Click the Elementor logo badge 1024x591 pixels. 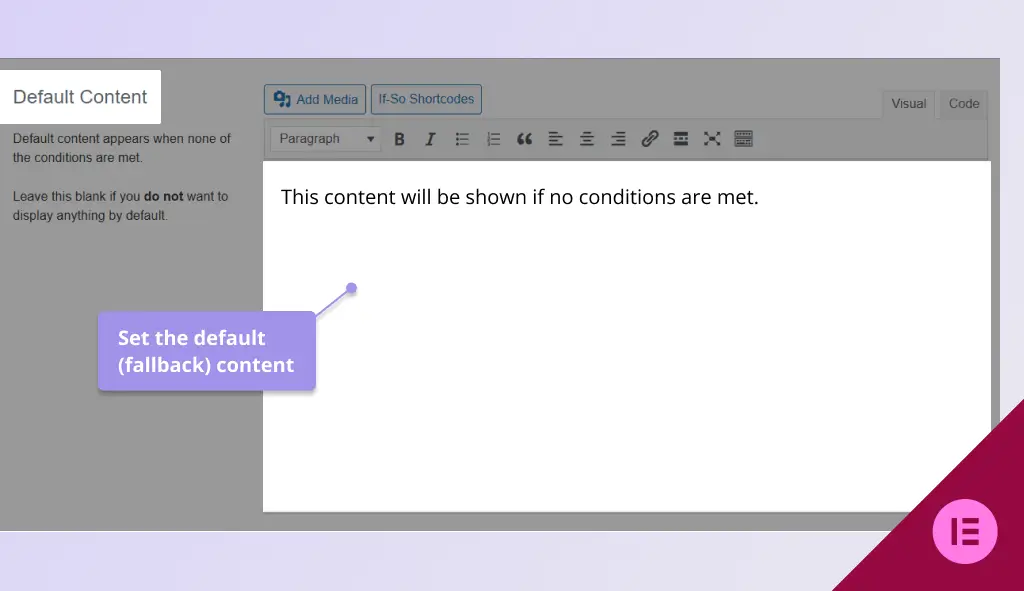(964, 532)
